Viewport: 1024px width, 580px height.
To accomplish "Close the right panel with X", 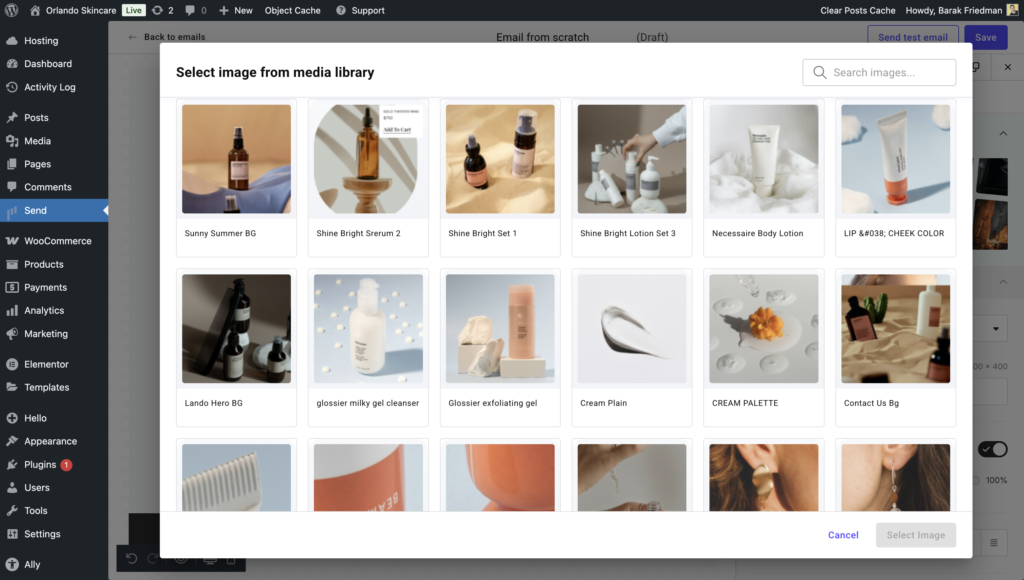I will point(1008,67).
